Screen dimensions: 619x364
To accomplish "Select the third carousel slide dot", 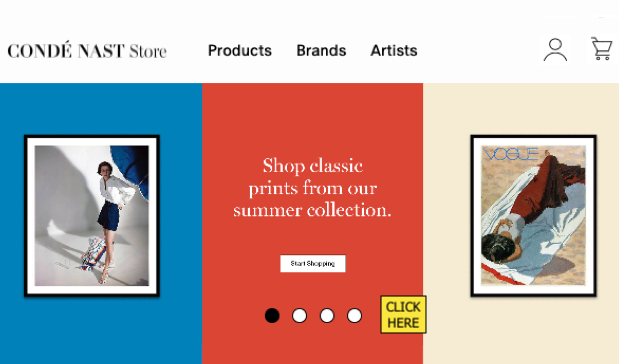I will point(327,315).
